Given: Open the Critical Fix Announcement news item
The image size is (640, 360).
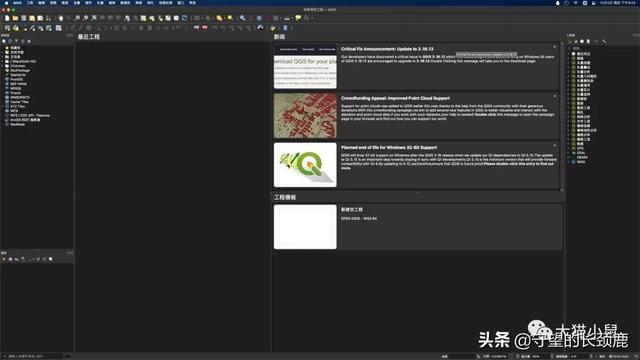Looking at the screenshot, I should point(387,49).
